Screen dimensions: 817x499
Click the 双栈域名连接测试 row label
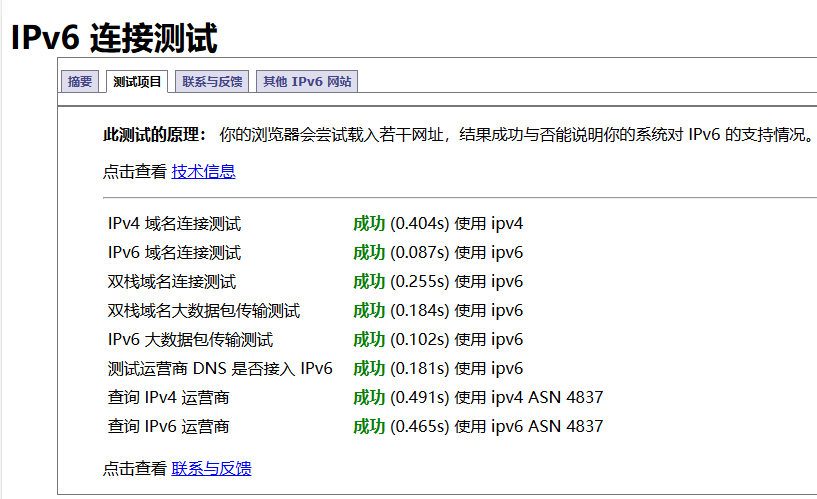172,282
